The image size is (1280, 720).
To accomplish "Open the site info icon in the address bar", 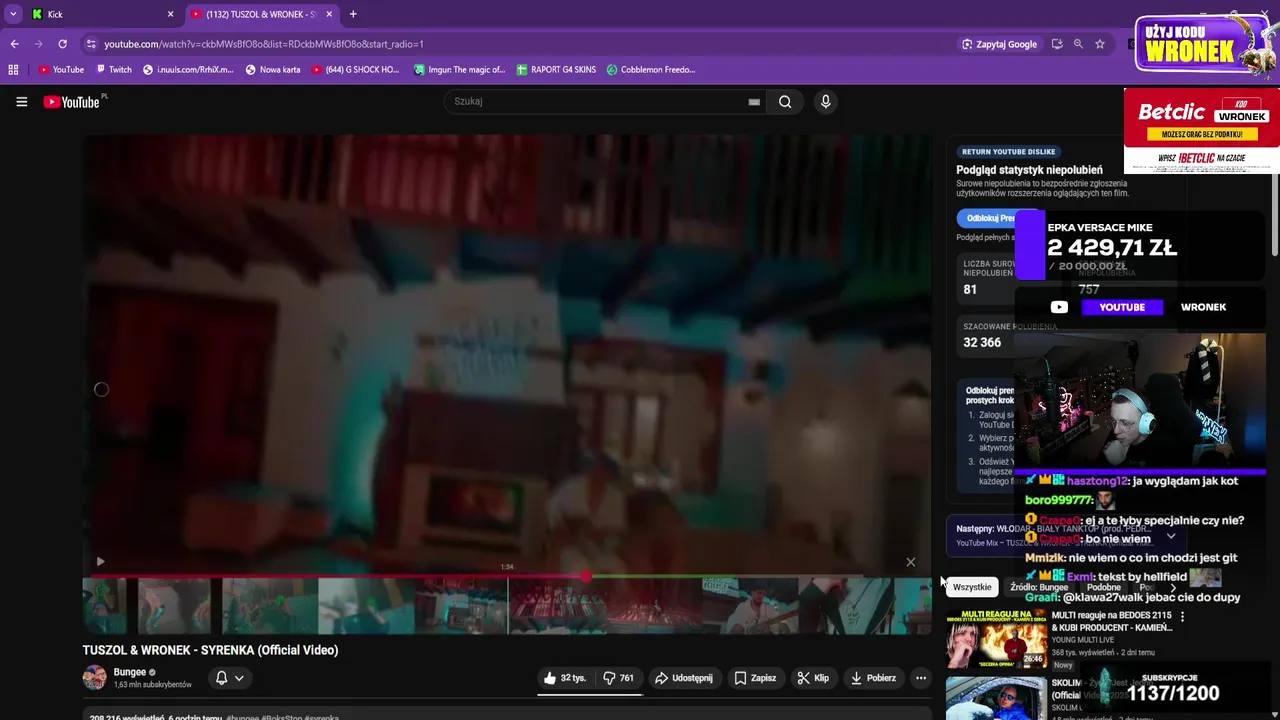I will pos(91,44).
